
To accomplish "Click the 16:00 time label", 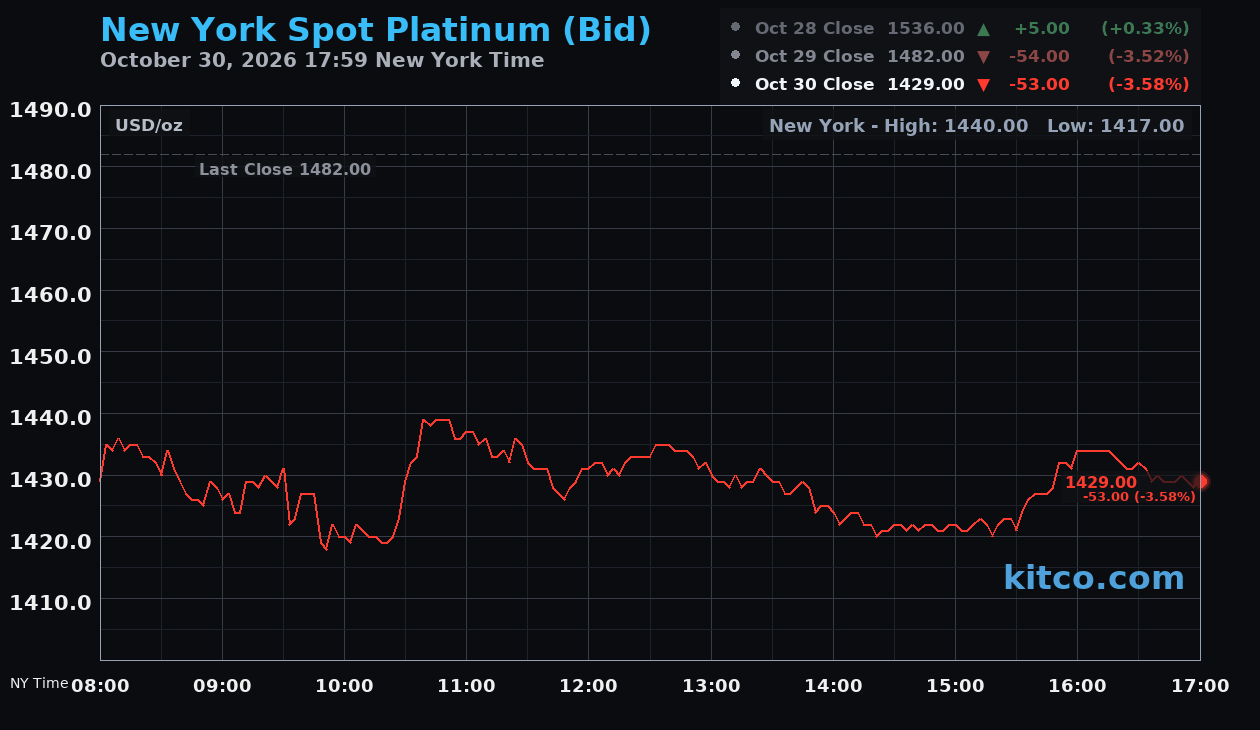I will (x=1077, y=686).
